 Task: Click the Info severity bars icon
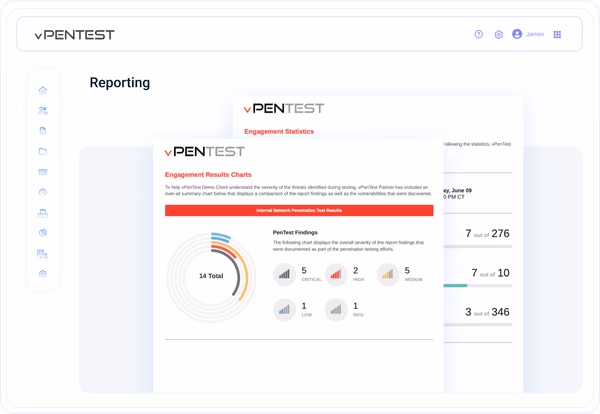click(336, 310)
